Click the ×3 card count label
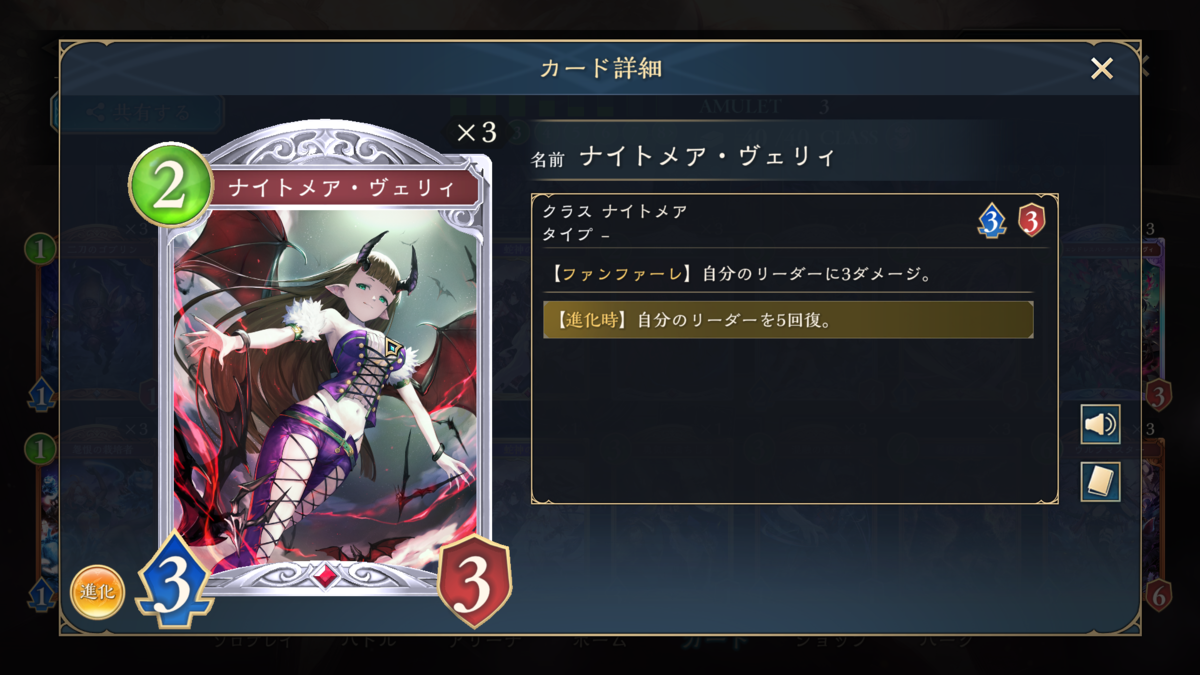1200x675 pixels. [476, 133]
